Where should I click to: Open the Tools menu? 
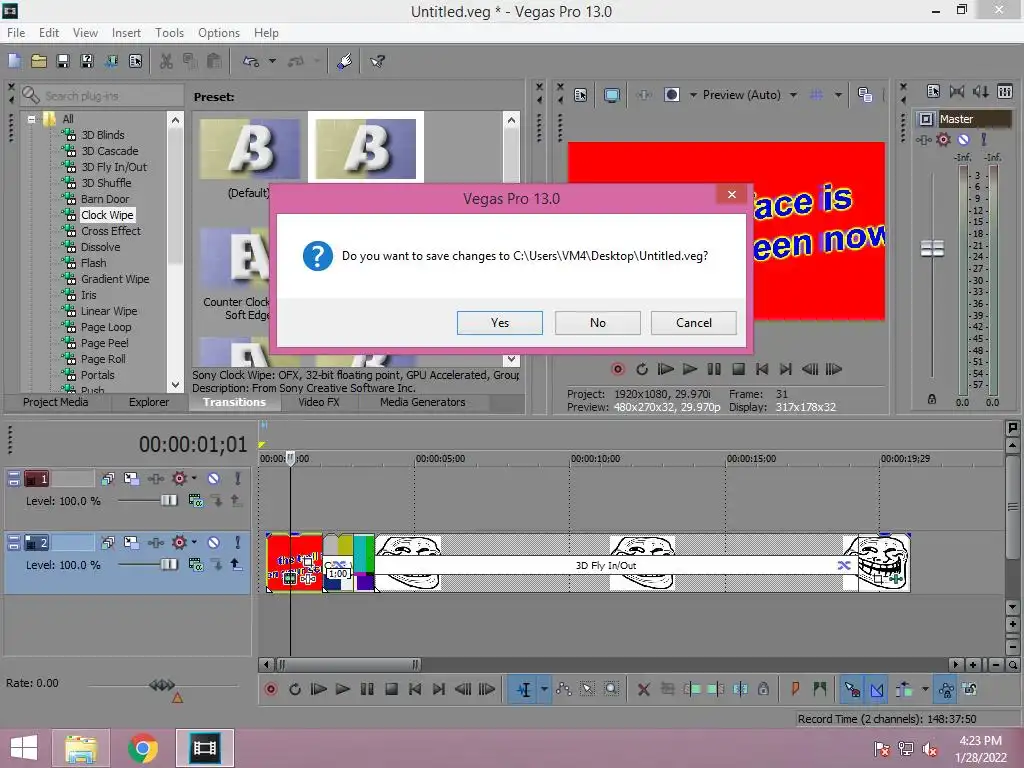pos(169,33)
